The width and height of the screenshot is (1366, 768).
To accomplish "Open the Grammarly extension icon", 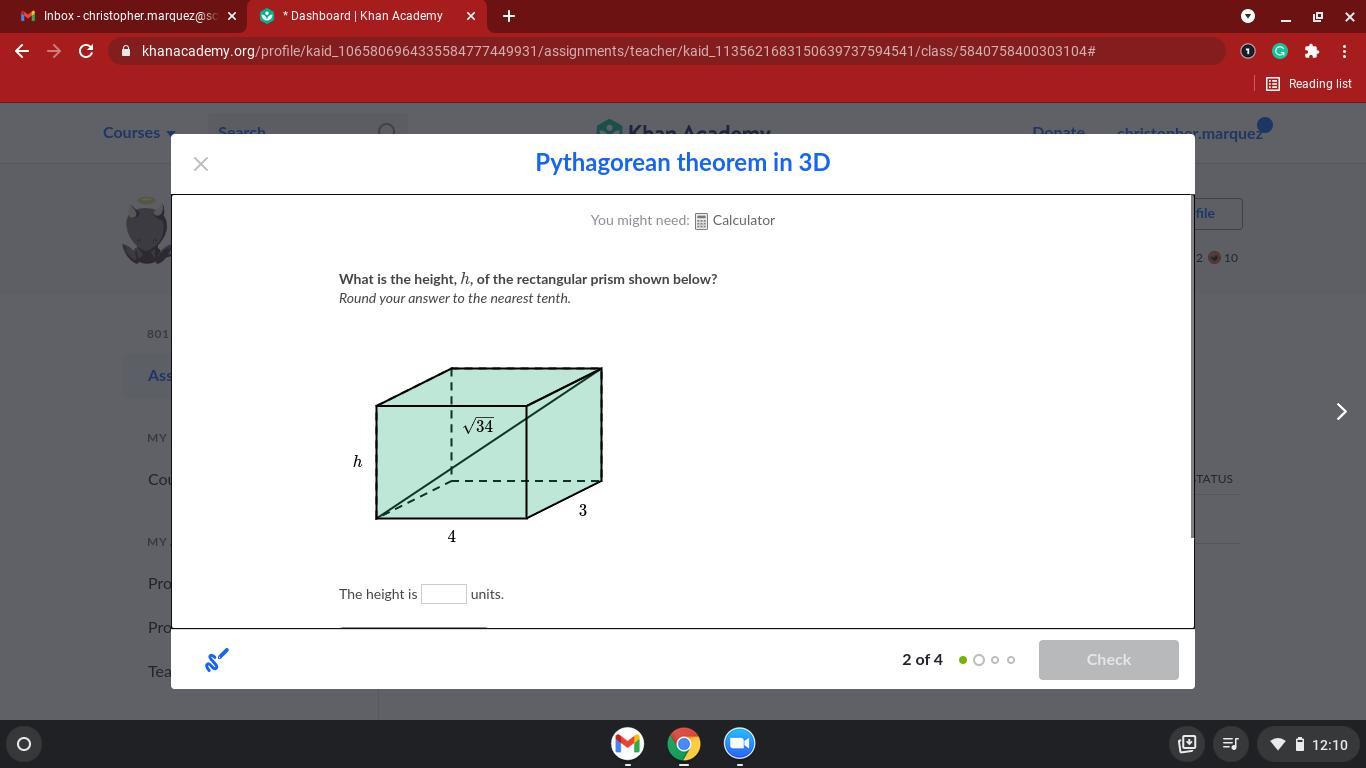I will pos(1280,51).
